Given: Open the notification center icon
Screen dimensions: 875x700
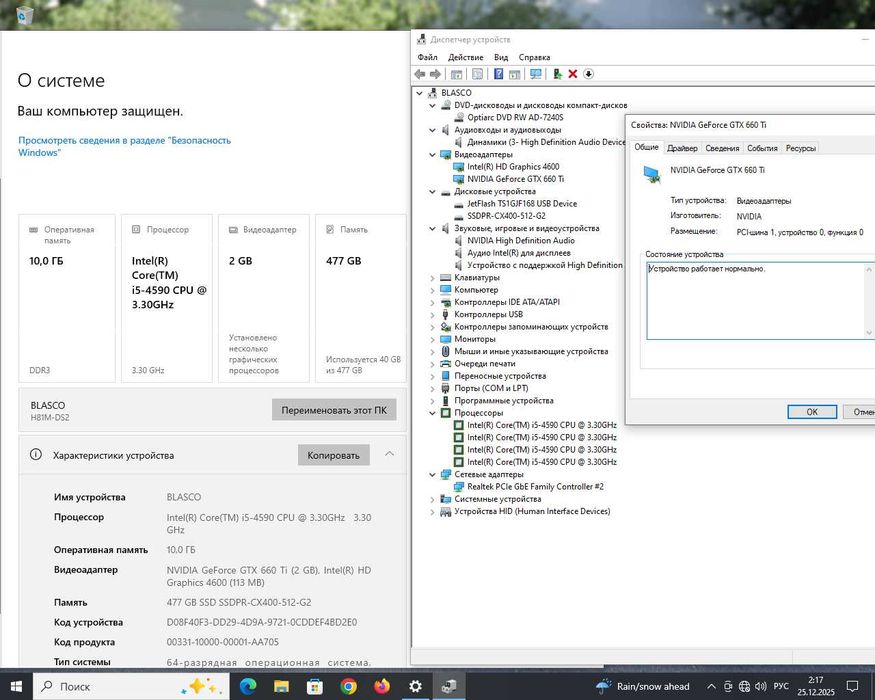Looking at the screenshot, I should (852, 686).
